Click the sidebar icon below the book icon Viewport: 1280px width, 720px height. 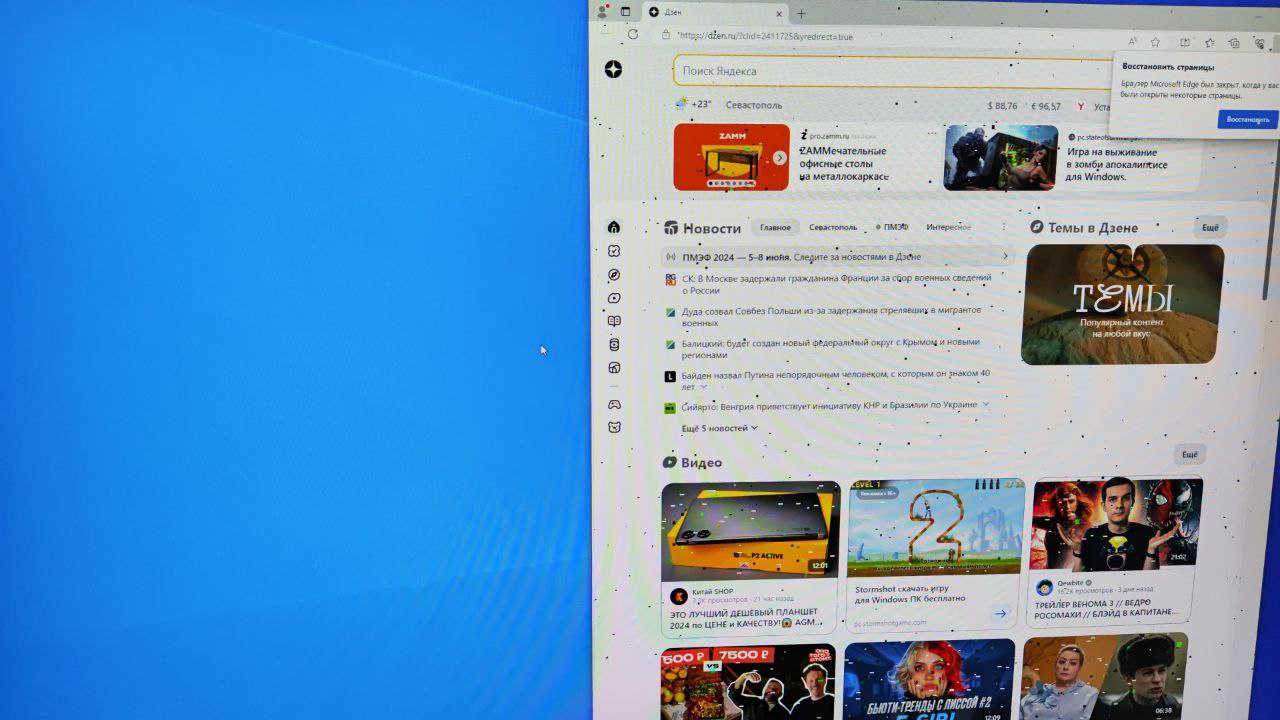pyautogui.click(x=614, y=344)
